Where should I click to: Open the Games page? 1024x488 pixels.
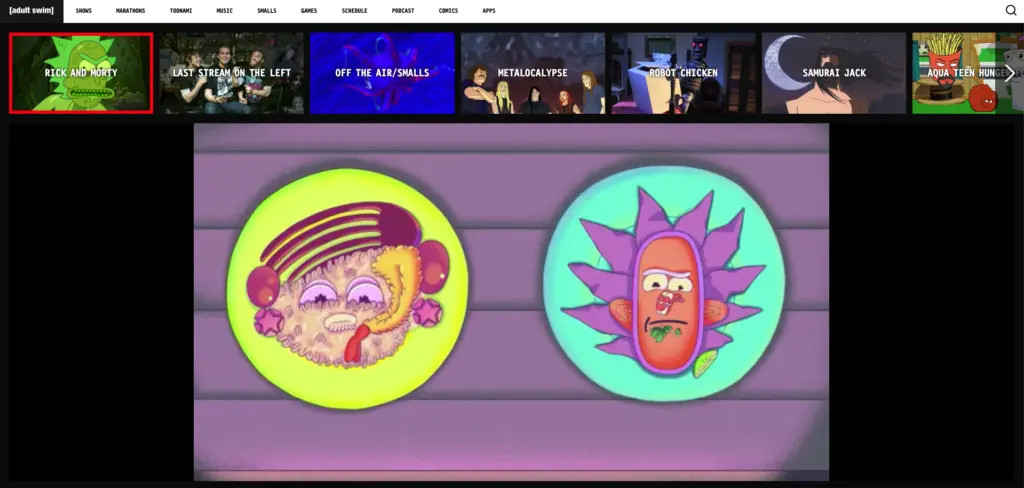pos(309,11)
